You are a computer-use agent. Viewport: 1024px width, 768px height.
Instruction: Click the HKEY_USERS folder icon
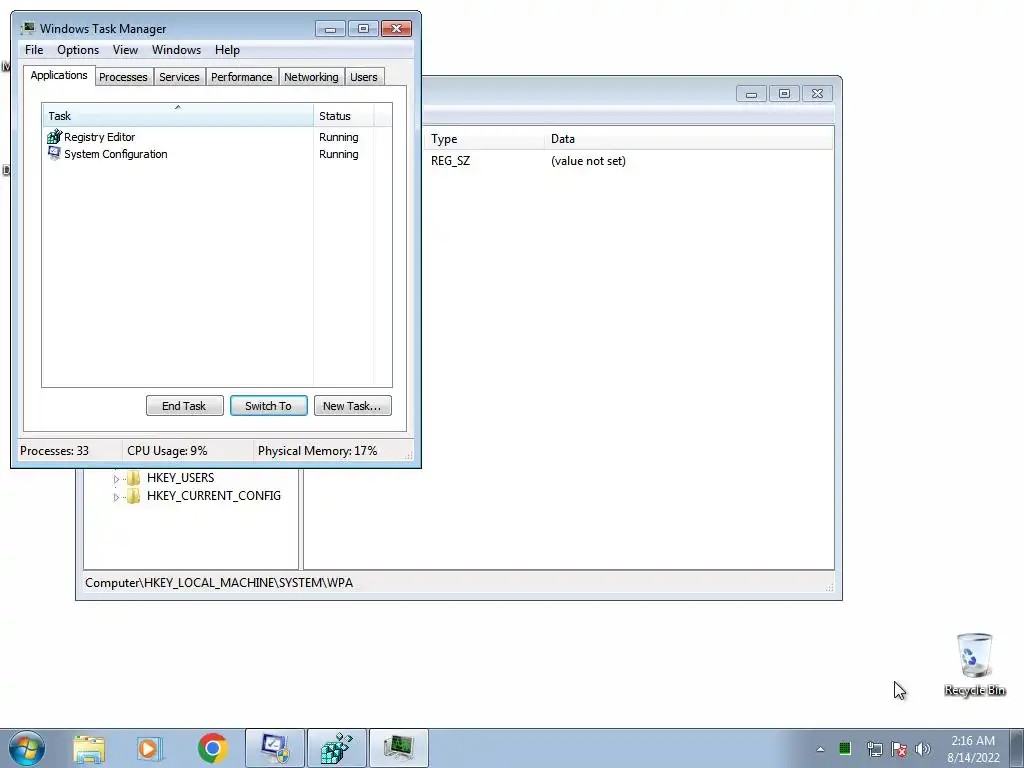click(x=133, y=478)
